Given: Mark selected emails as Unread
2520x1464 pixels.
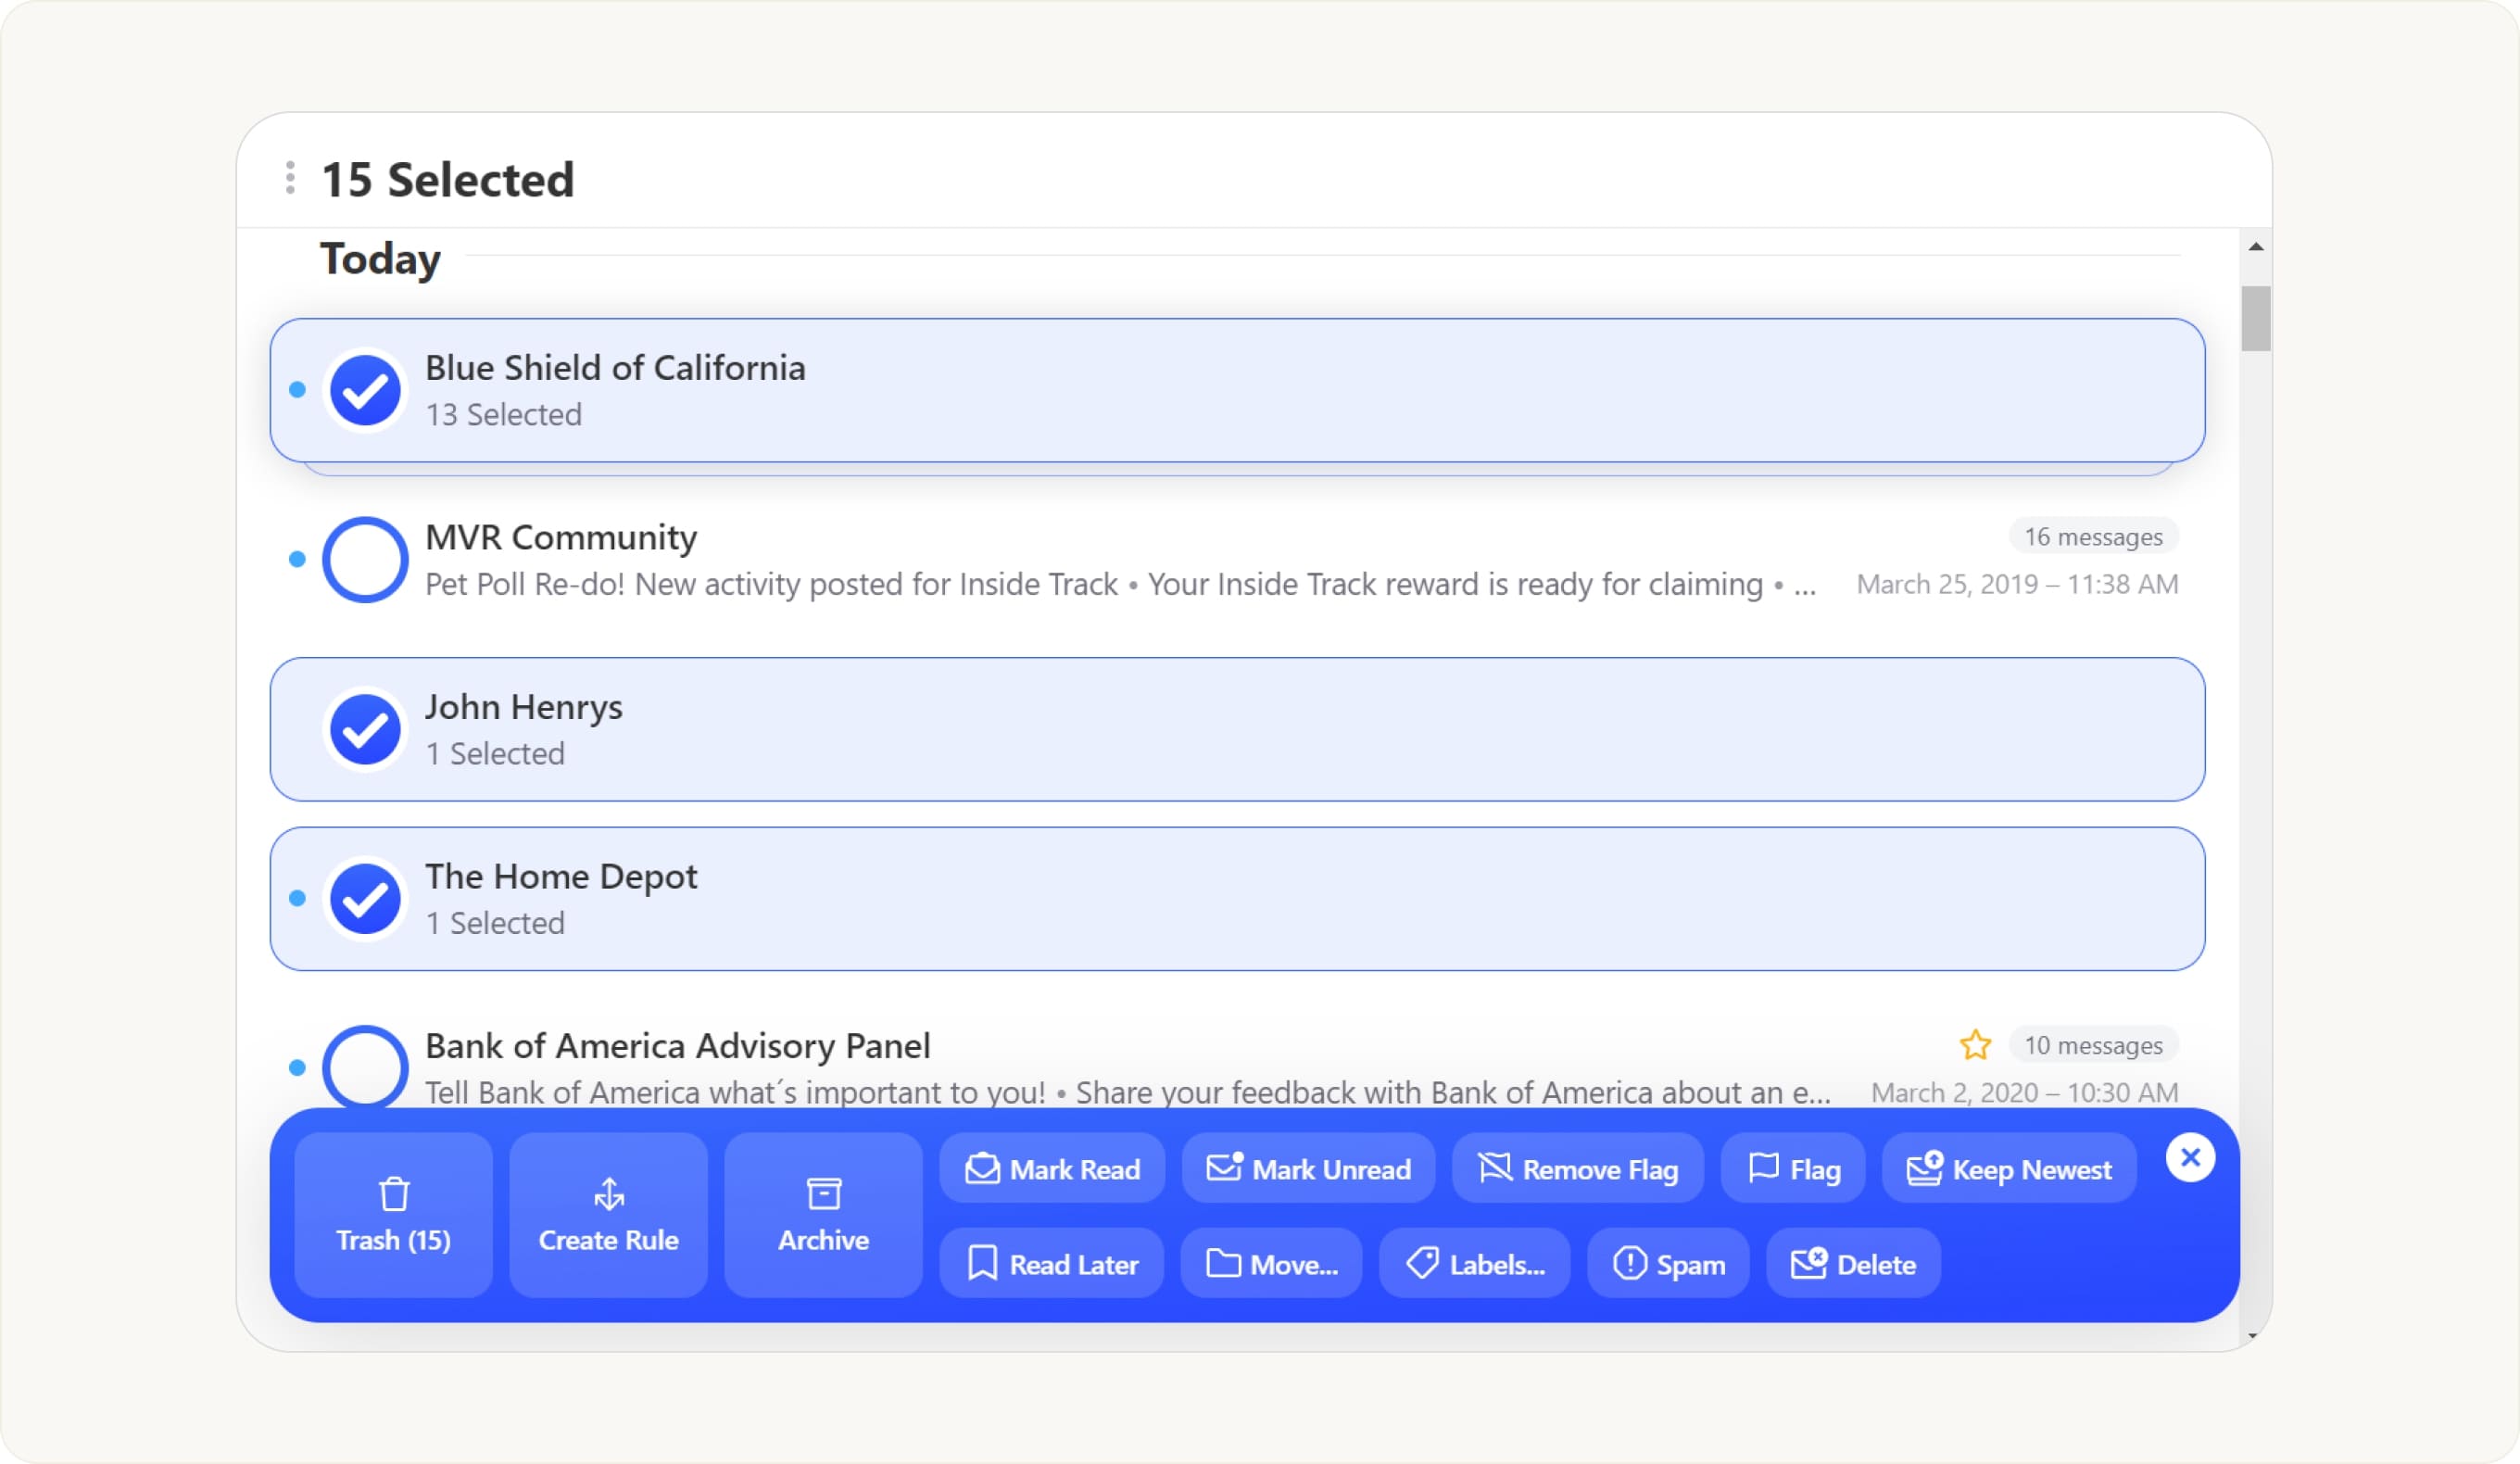Looking at the screenshot, I should [x=1308, y=1168].
